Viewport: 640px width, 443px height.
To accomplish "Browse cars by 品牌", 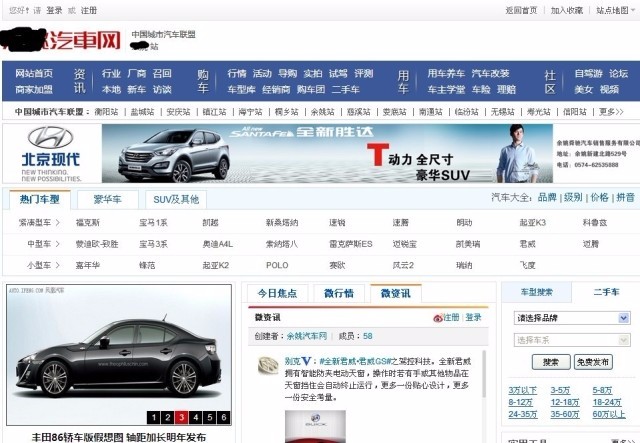I will tap(547, 197).
